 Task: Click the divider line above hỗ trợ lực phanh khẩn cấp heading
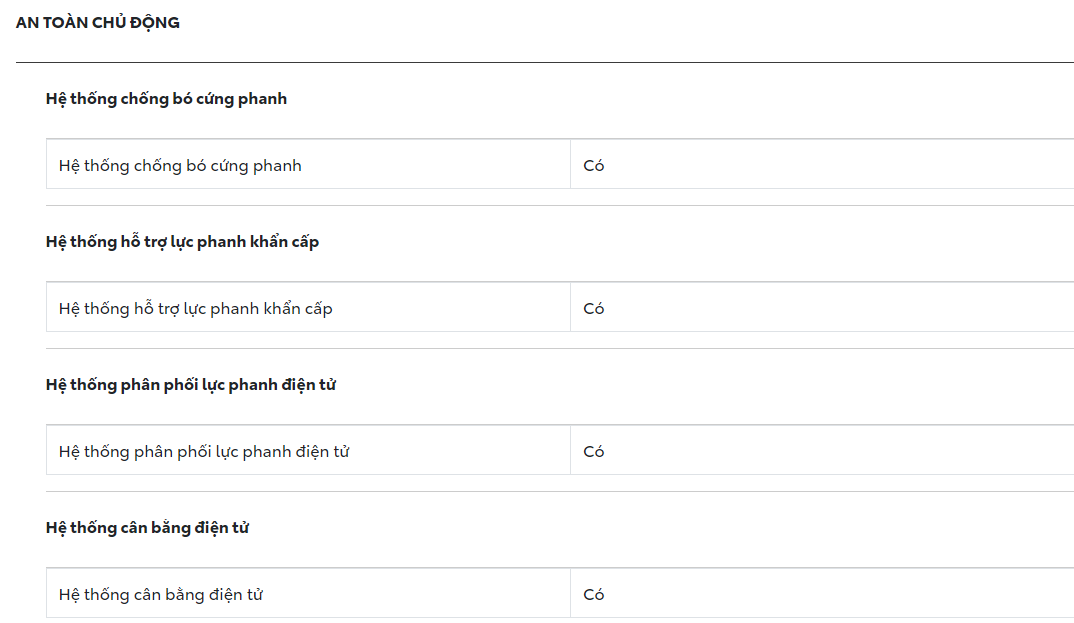pos(560,206)
